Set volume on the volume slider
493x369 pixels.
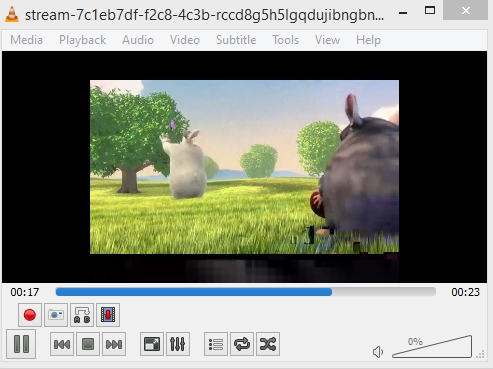[432, 347]
